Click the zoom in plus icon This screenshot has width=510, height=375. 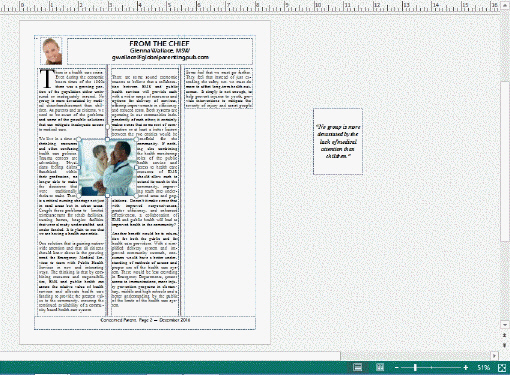465,368
